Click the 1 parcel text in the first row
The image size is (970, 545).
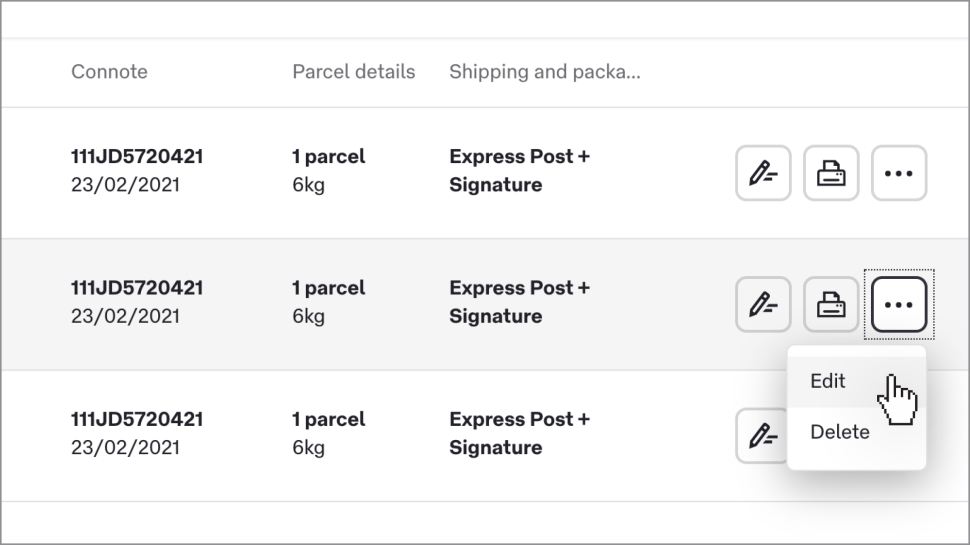tap(328, 157)
